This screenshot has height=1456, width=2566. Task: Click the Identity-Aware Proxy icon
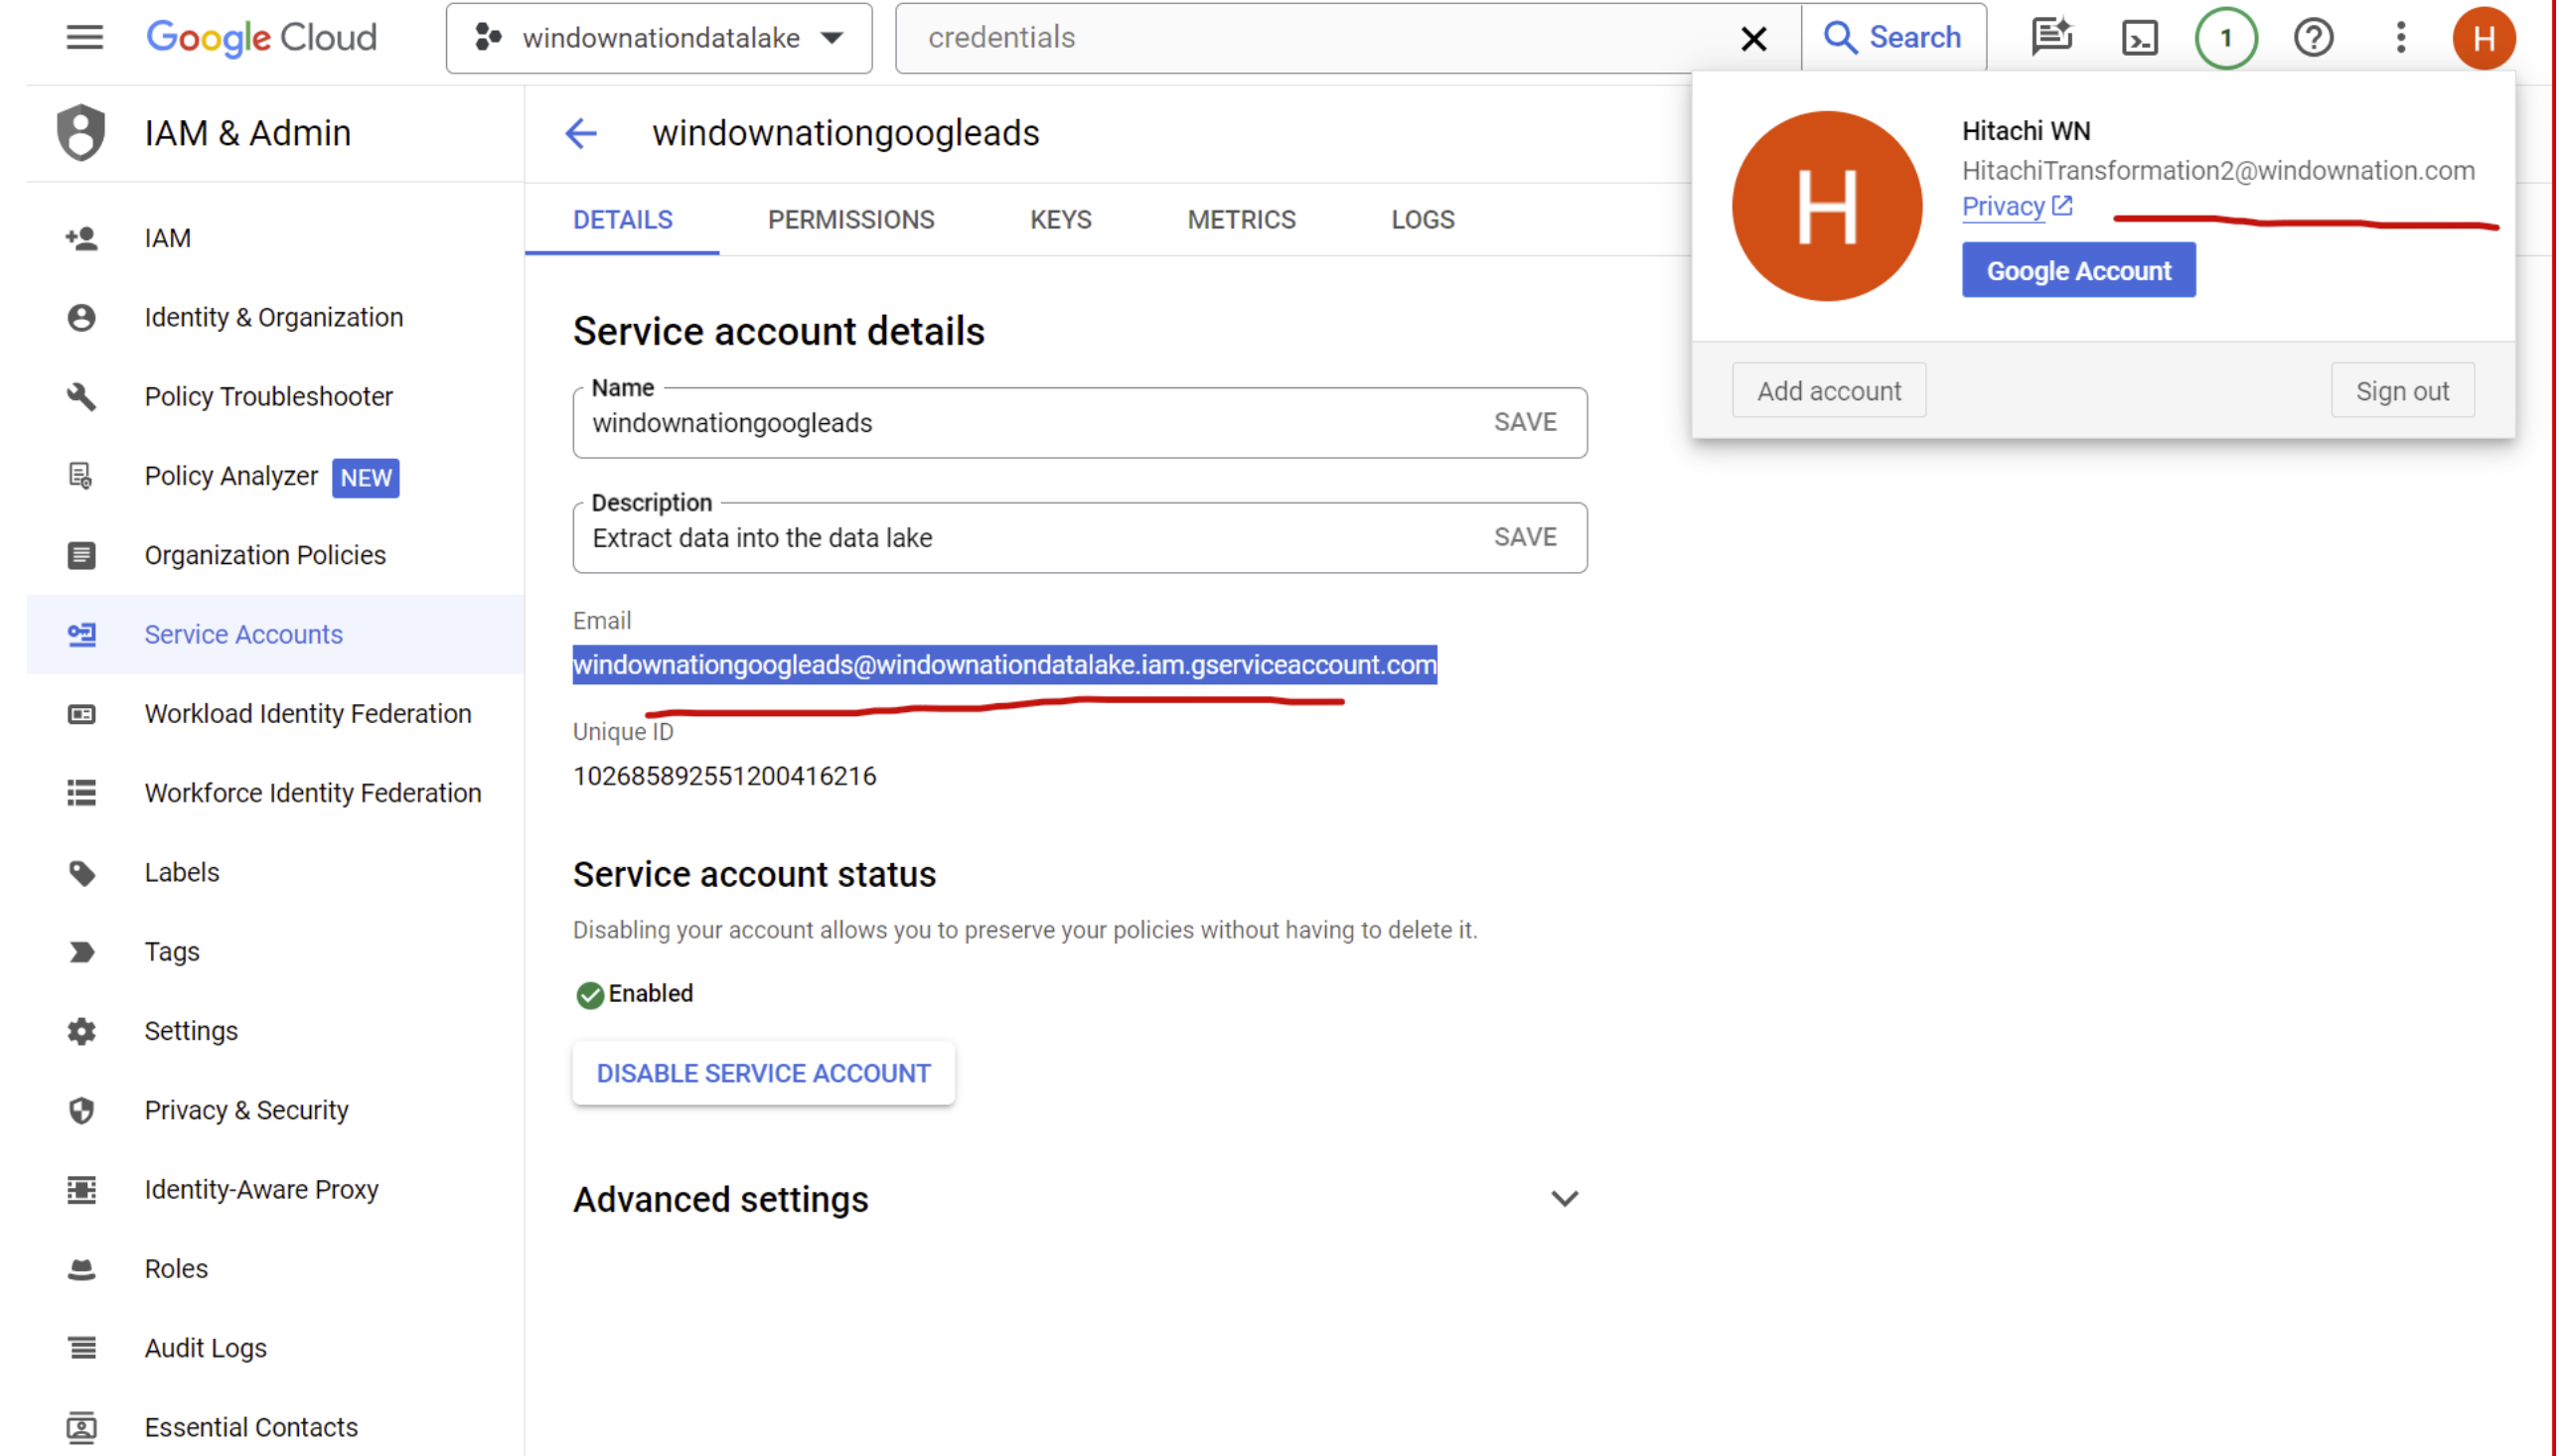82,1189
